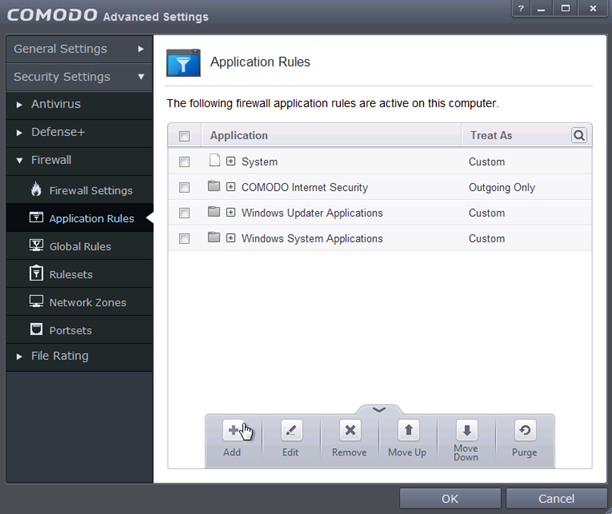Expand the File Rating section
612x514 pixels.
79,356
